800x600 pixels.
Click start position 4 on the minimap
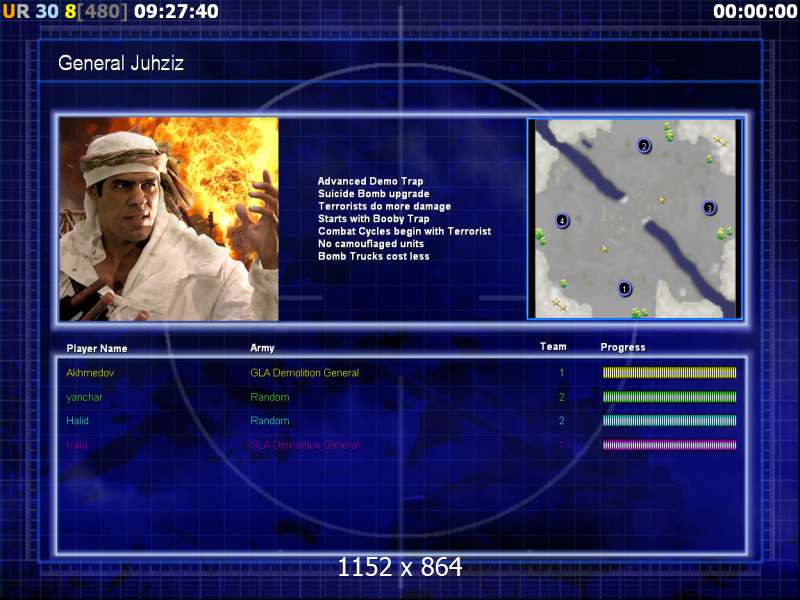(x=562, y=220)
